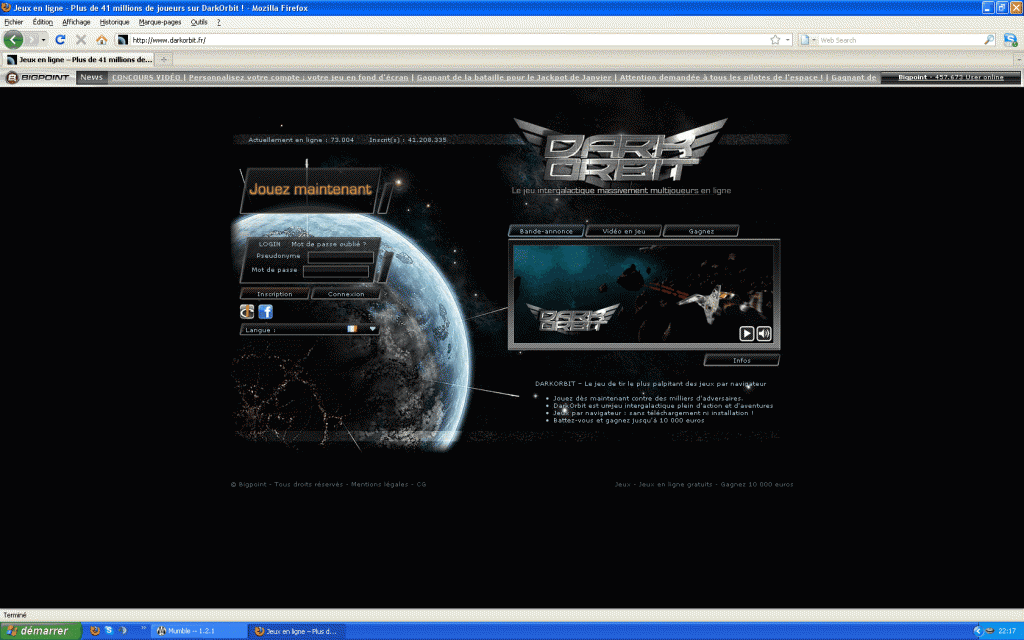This screenshot has height=640, width=1024.
Task: Click the trailer video thumbnail
Action: [x=643, y=294]
